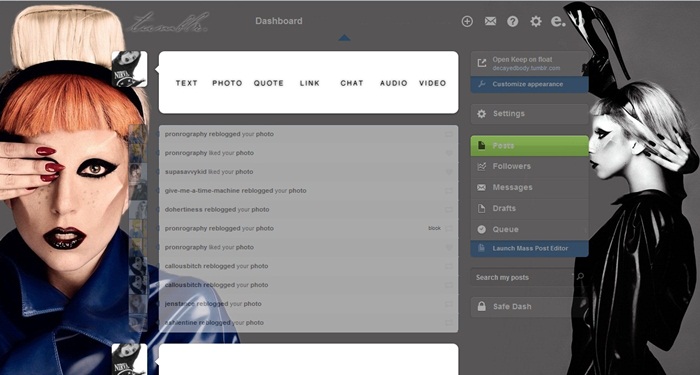
Task: Open the ashlentine username
Action: pyautogui.click(x=181, y=322)
